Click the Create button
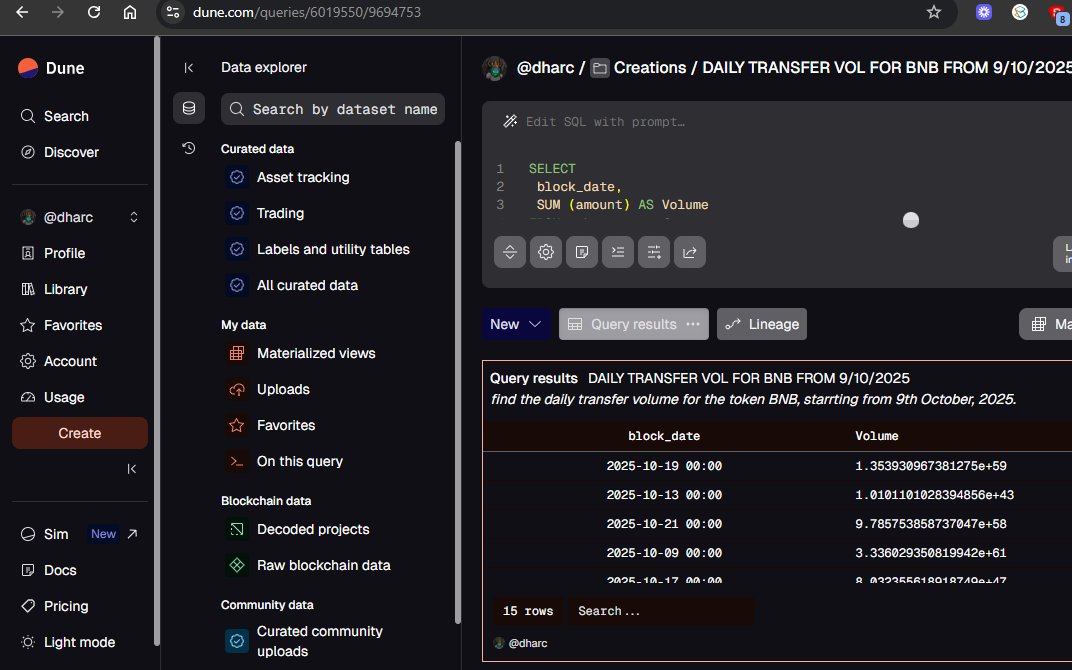This screenshot has height=670, width=1072. coord(80,433)
